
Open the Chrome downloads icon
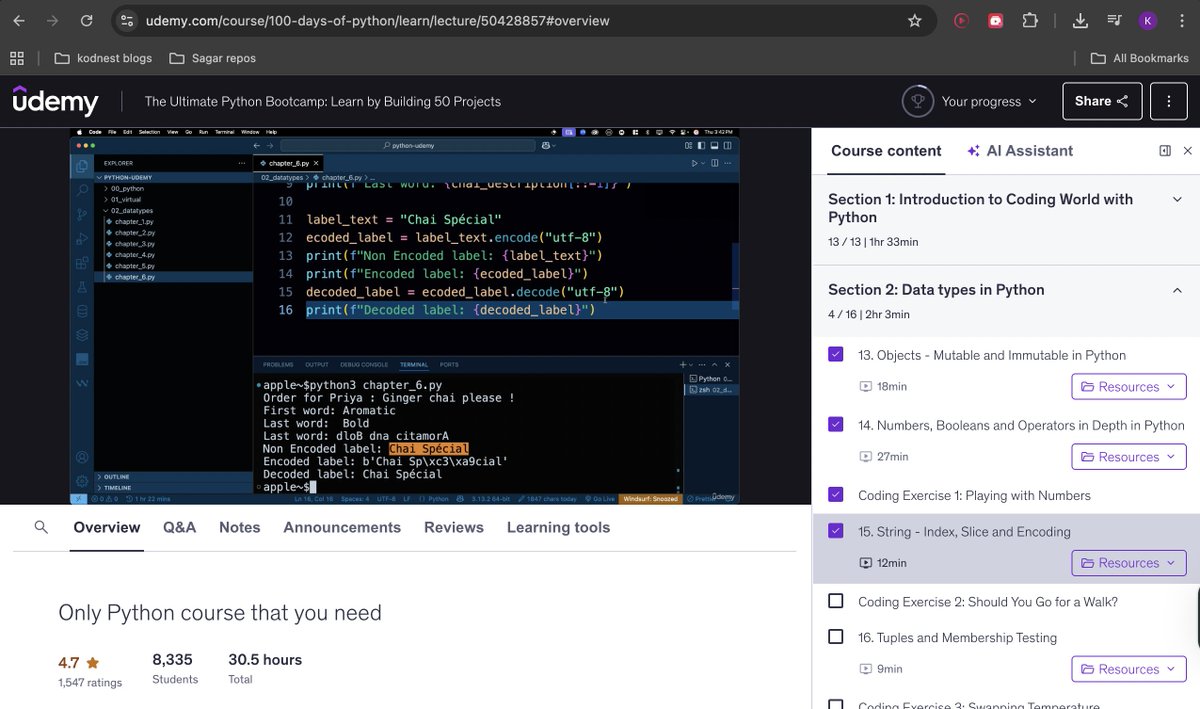[1080, 20]
